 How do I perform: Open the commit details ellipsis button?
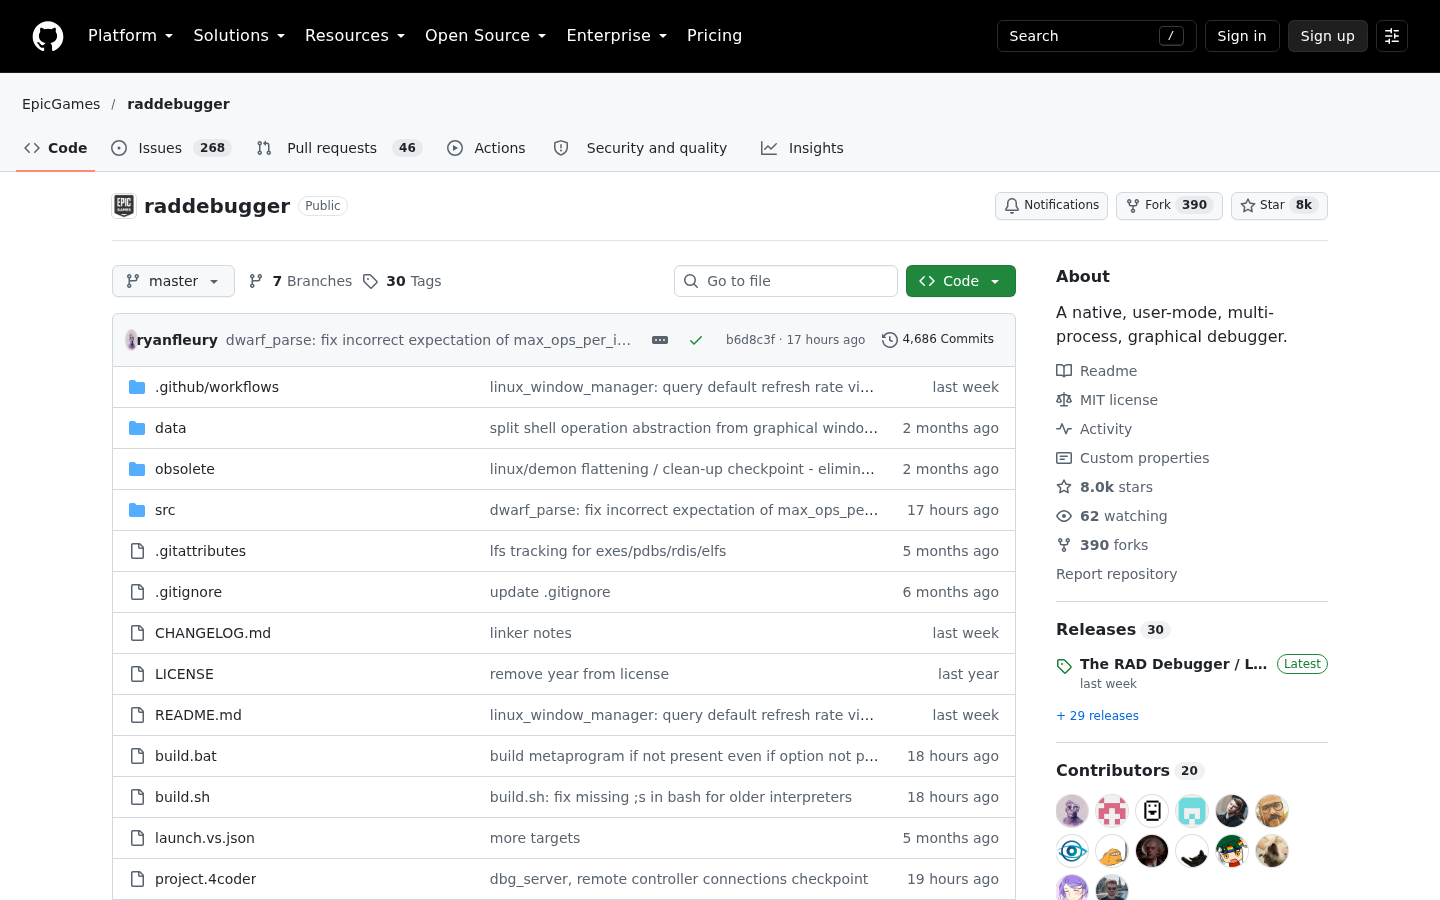point(660,340)
